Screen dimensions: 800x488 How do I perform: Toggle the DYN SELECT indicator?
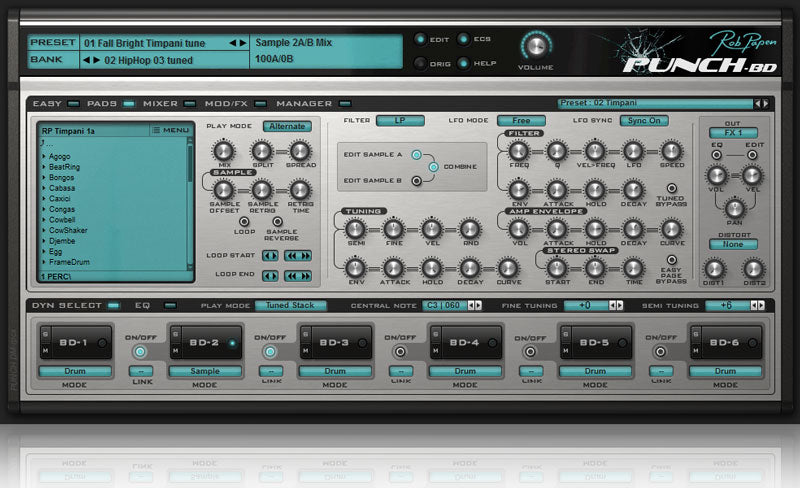(x=114, y=305)
